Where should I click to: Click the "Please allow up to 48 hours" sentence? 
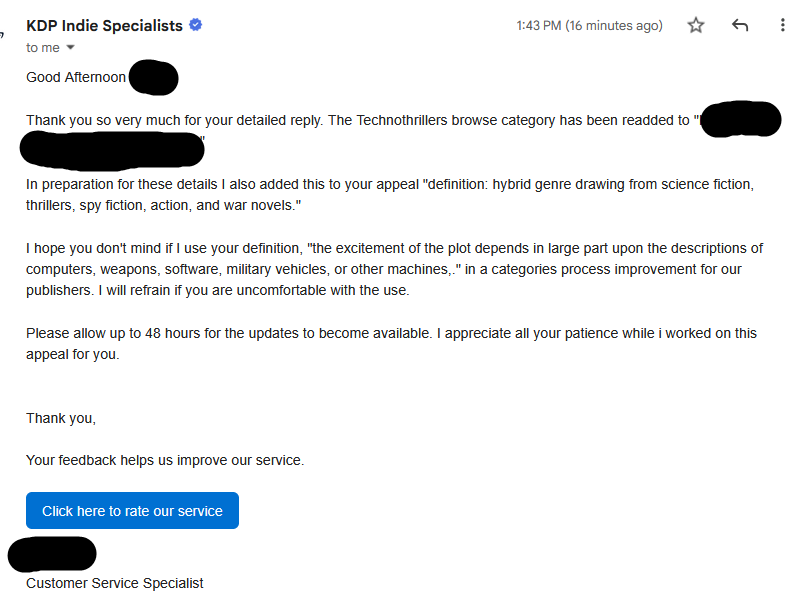click(390, 343)
